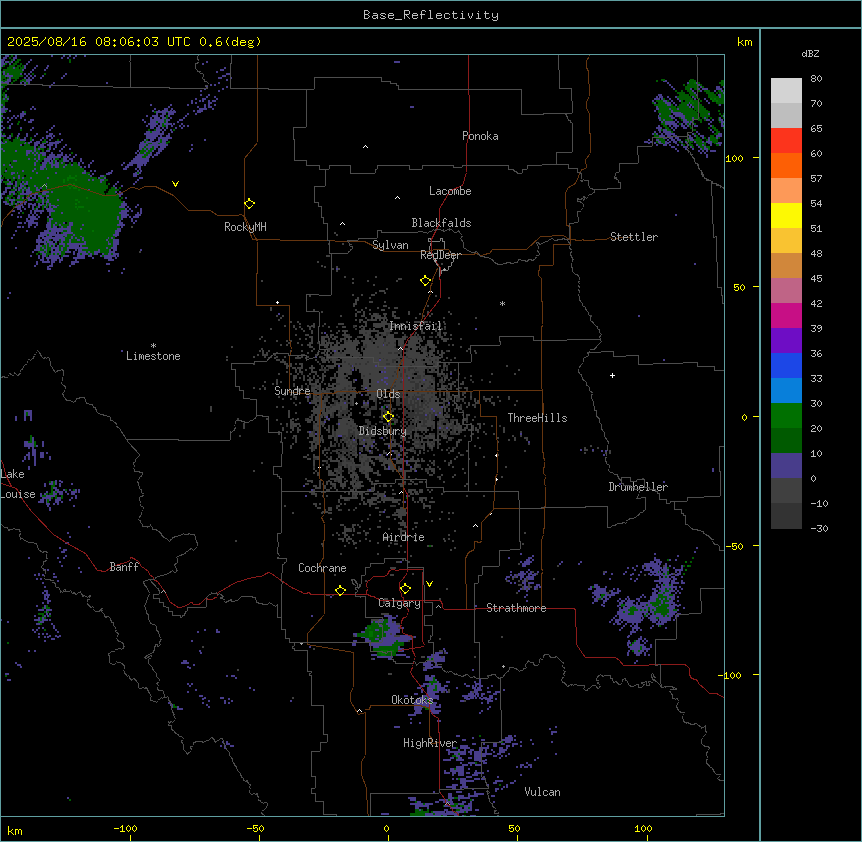The width and height of the screenshot is (862, 842).
Task: Select the yellow diamond radar-site marker near Olds
Action: tap(388, 417)
